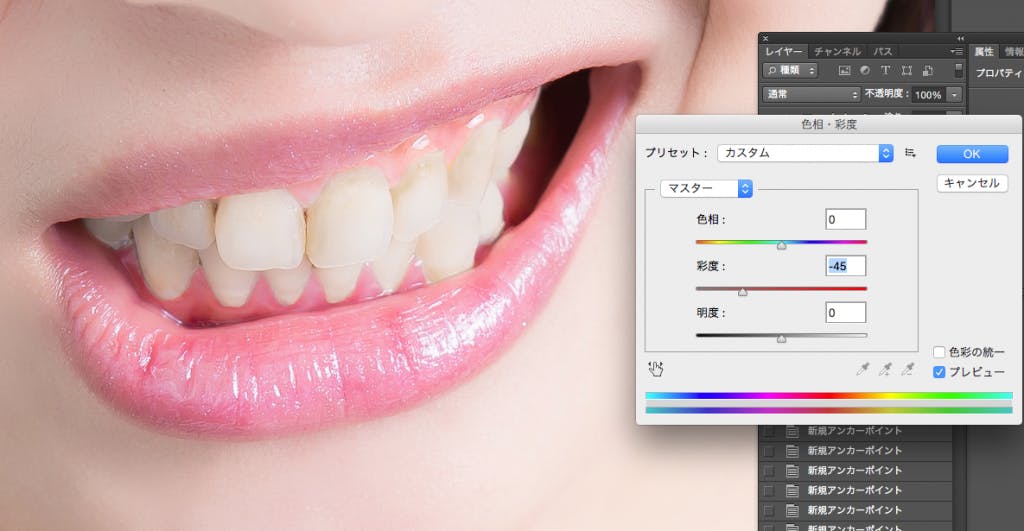Click the upper color spectrum bar
This screenshot has height=531, width=1024.
pyautogui.click(x=829, y=396)
